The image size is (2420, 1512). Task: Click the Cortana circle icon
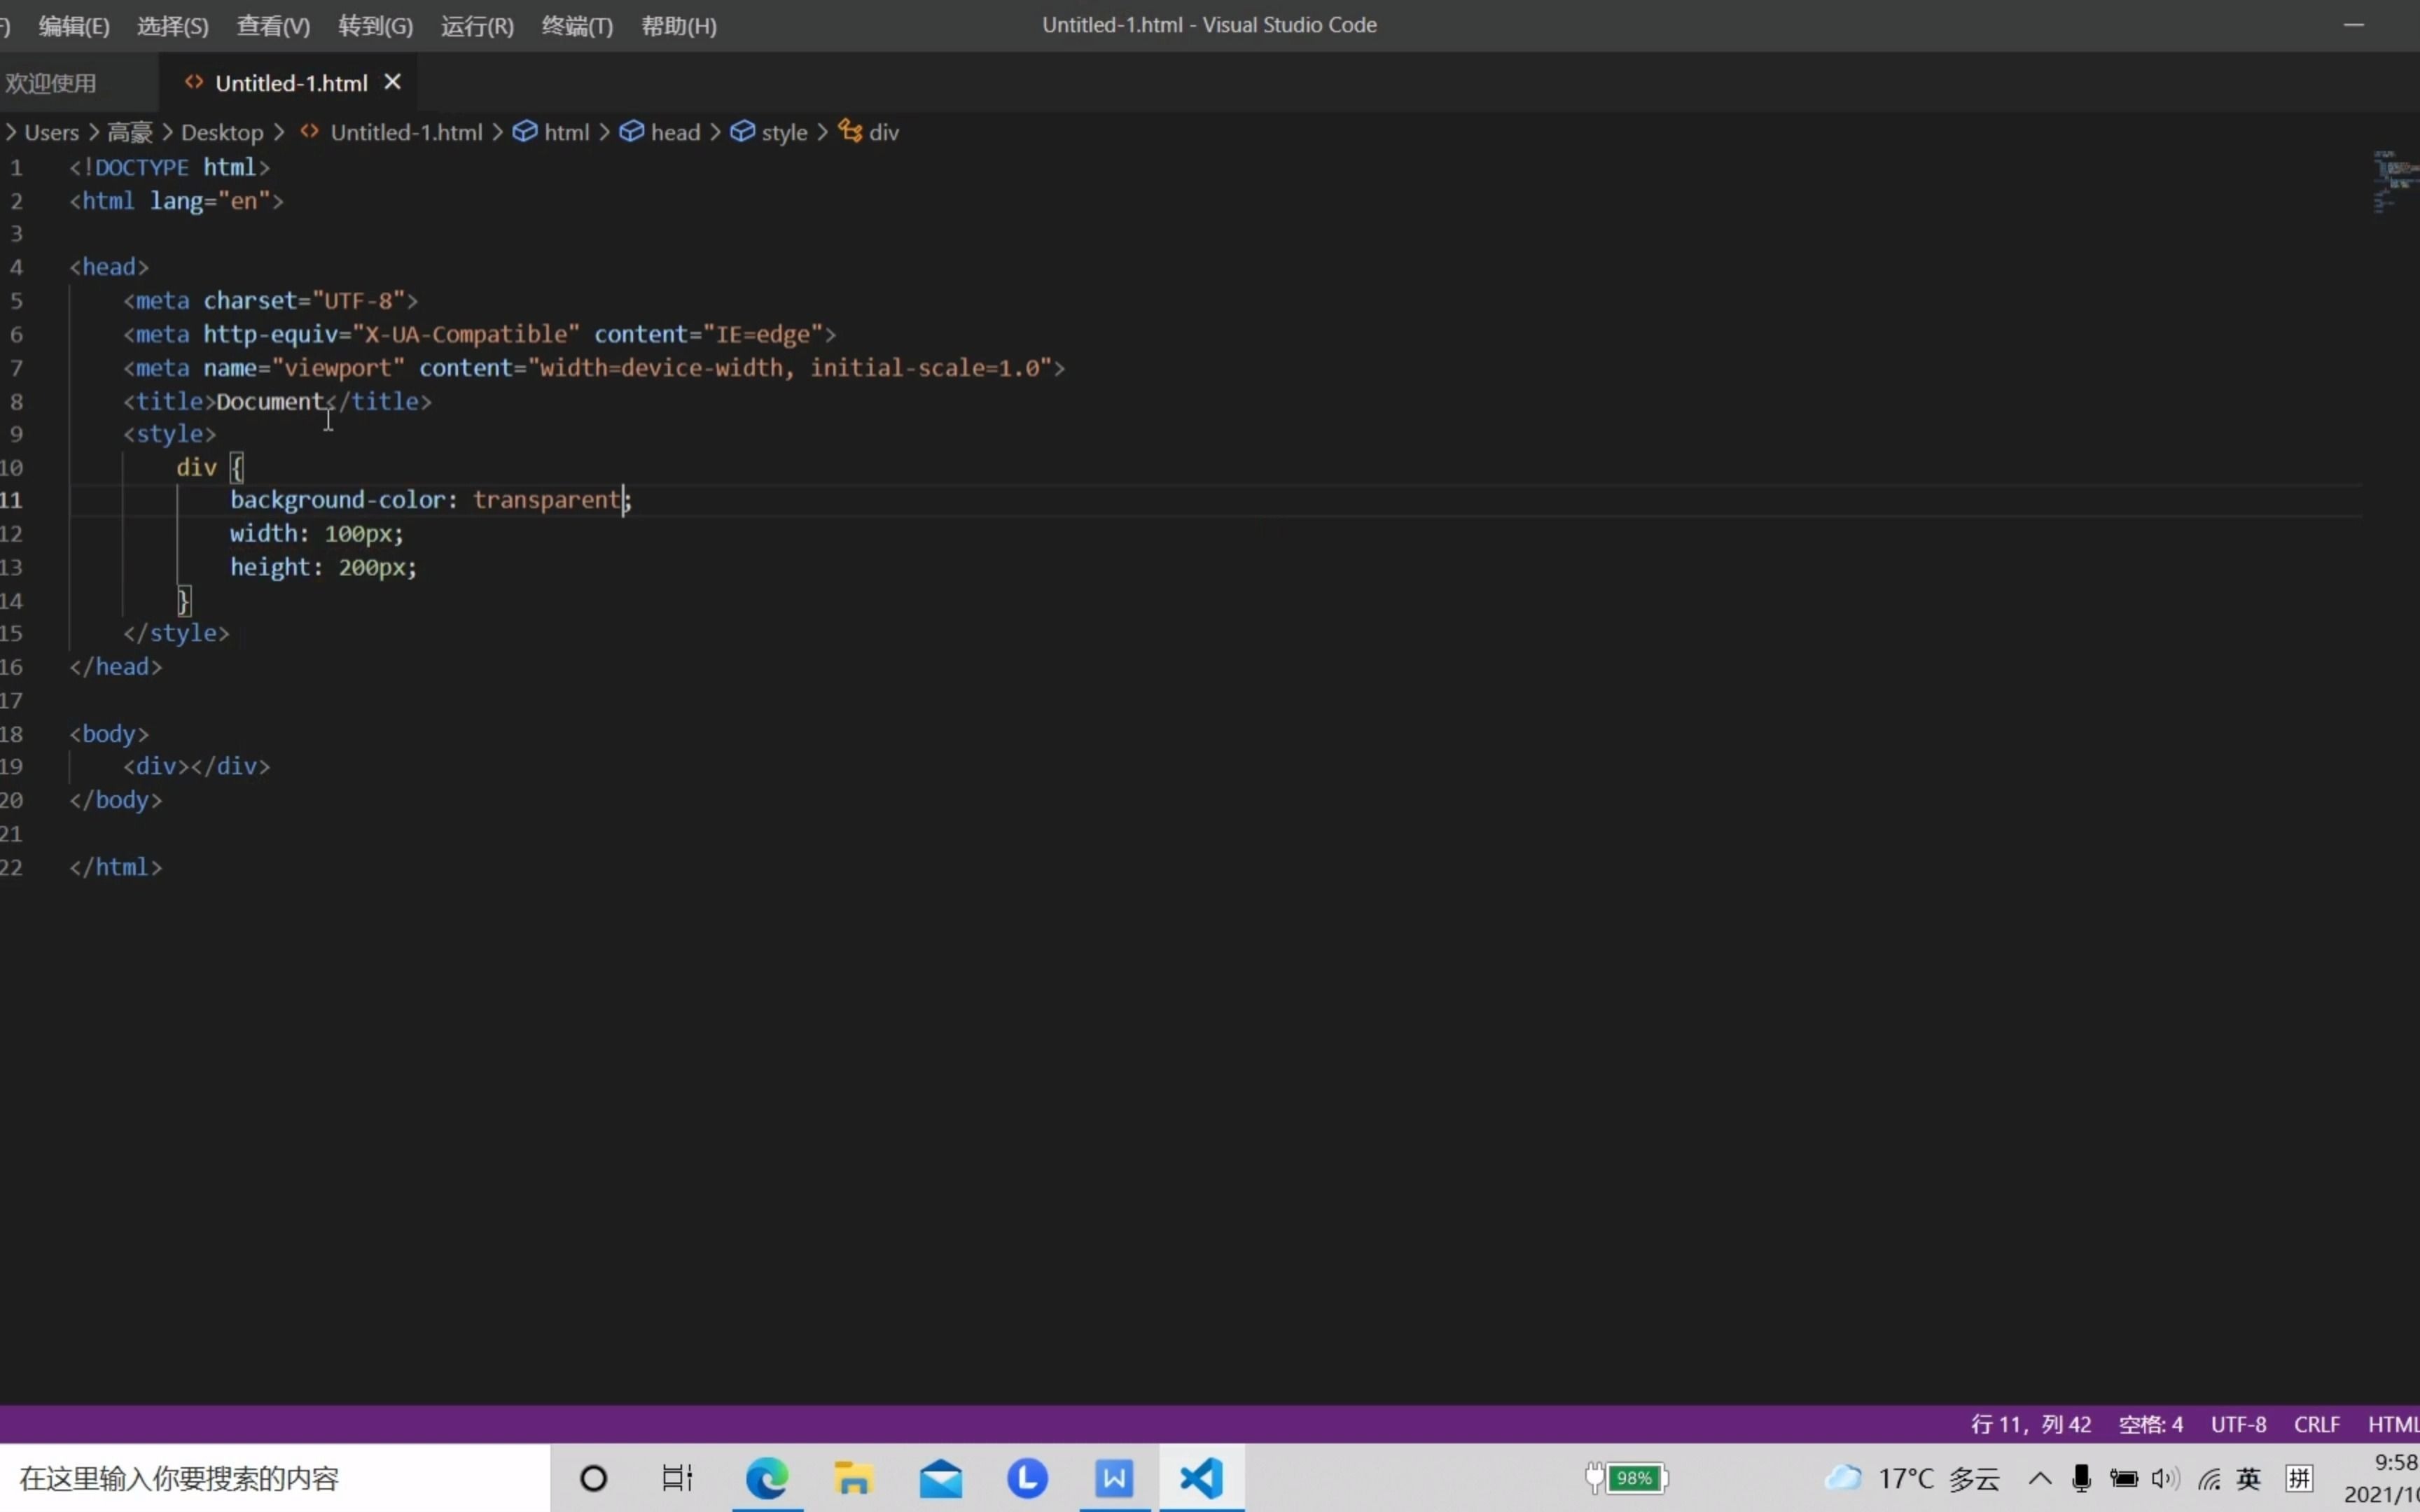[x=593, y=1477]
